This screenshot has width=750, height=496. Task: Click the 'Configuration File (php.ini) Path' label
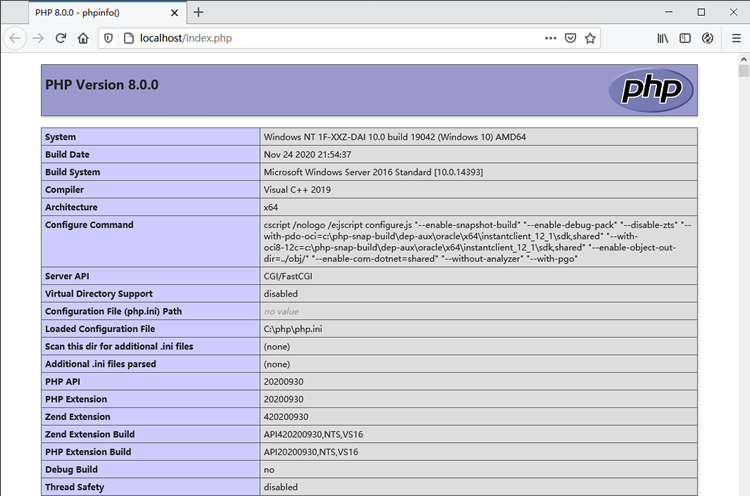point(113,311)
